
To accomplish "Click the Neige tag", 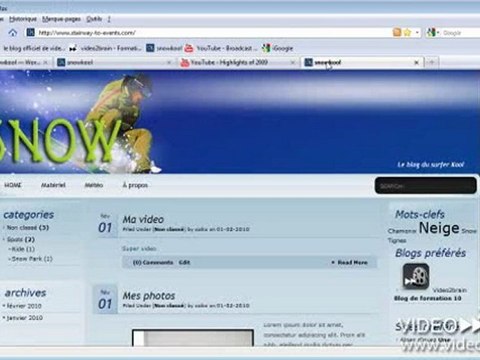I will (439, 228).
